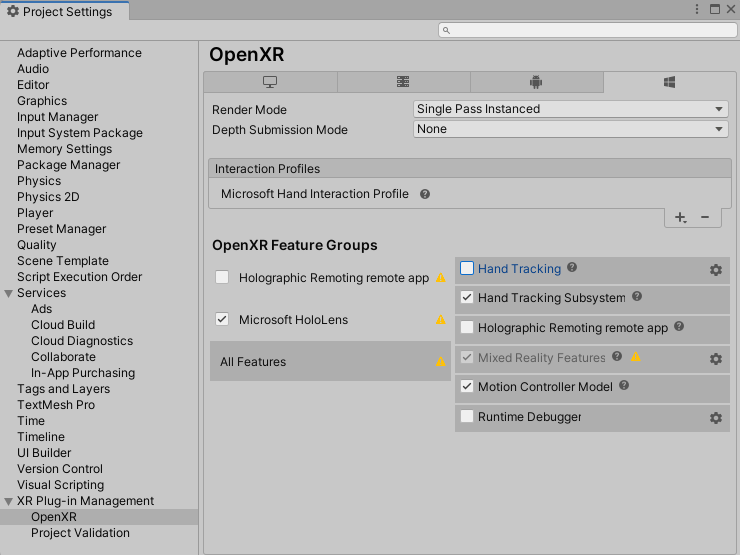Open help for Motion Controller Model

pyautogui.click(x=624, y=386)
